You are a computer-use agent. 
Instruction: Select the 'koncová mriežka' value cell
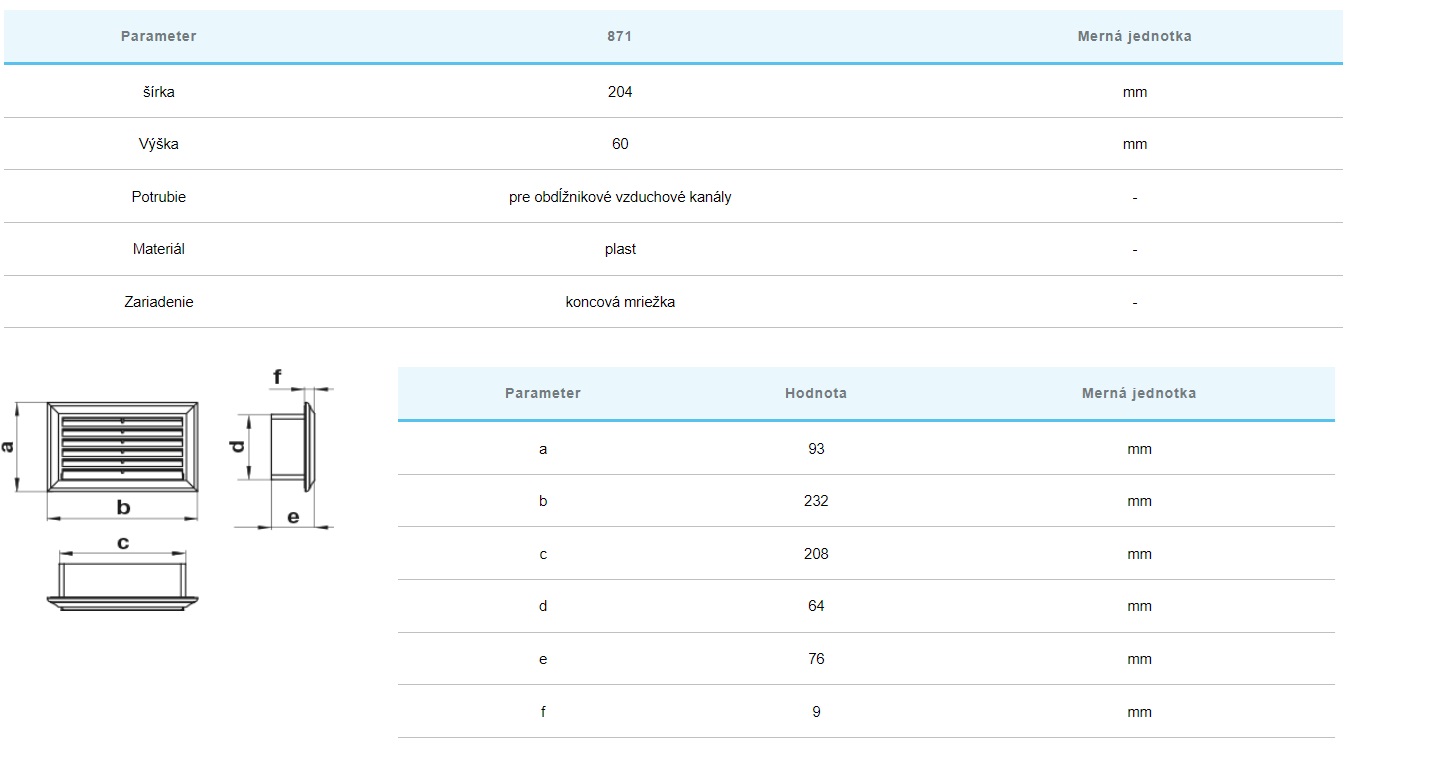[620, 302]
